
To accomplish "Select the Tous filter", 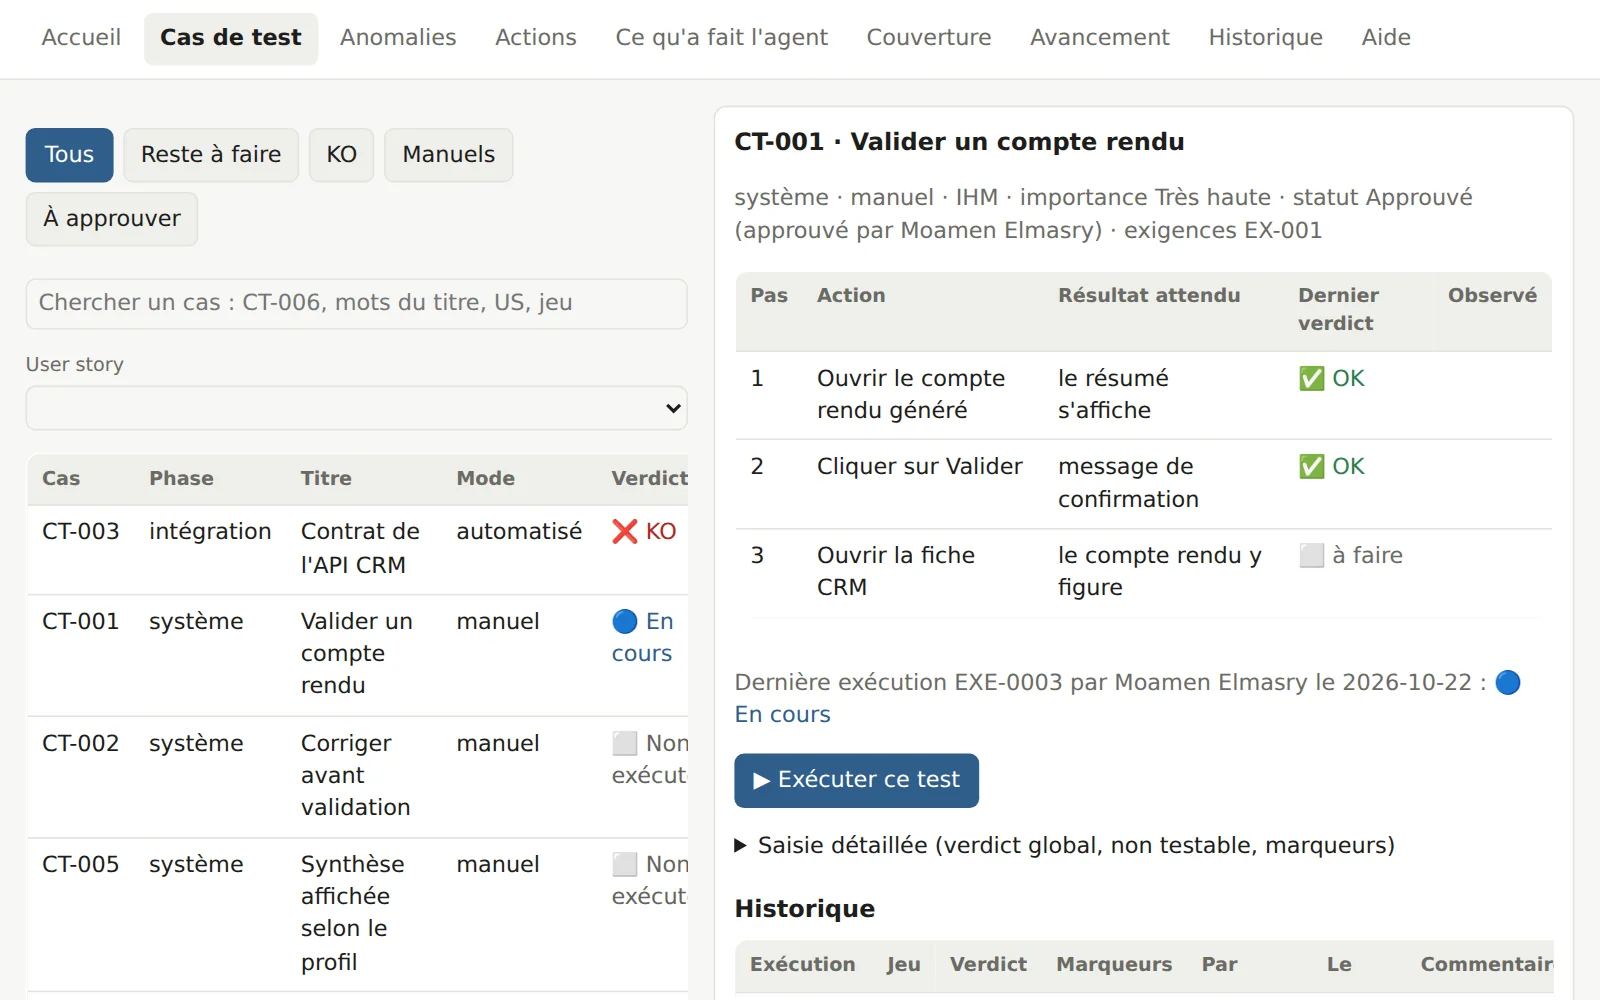I will point(69,155).
